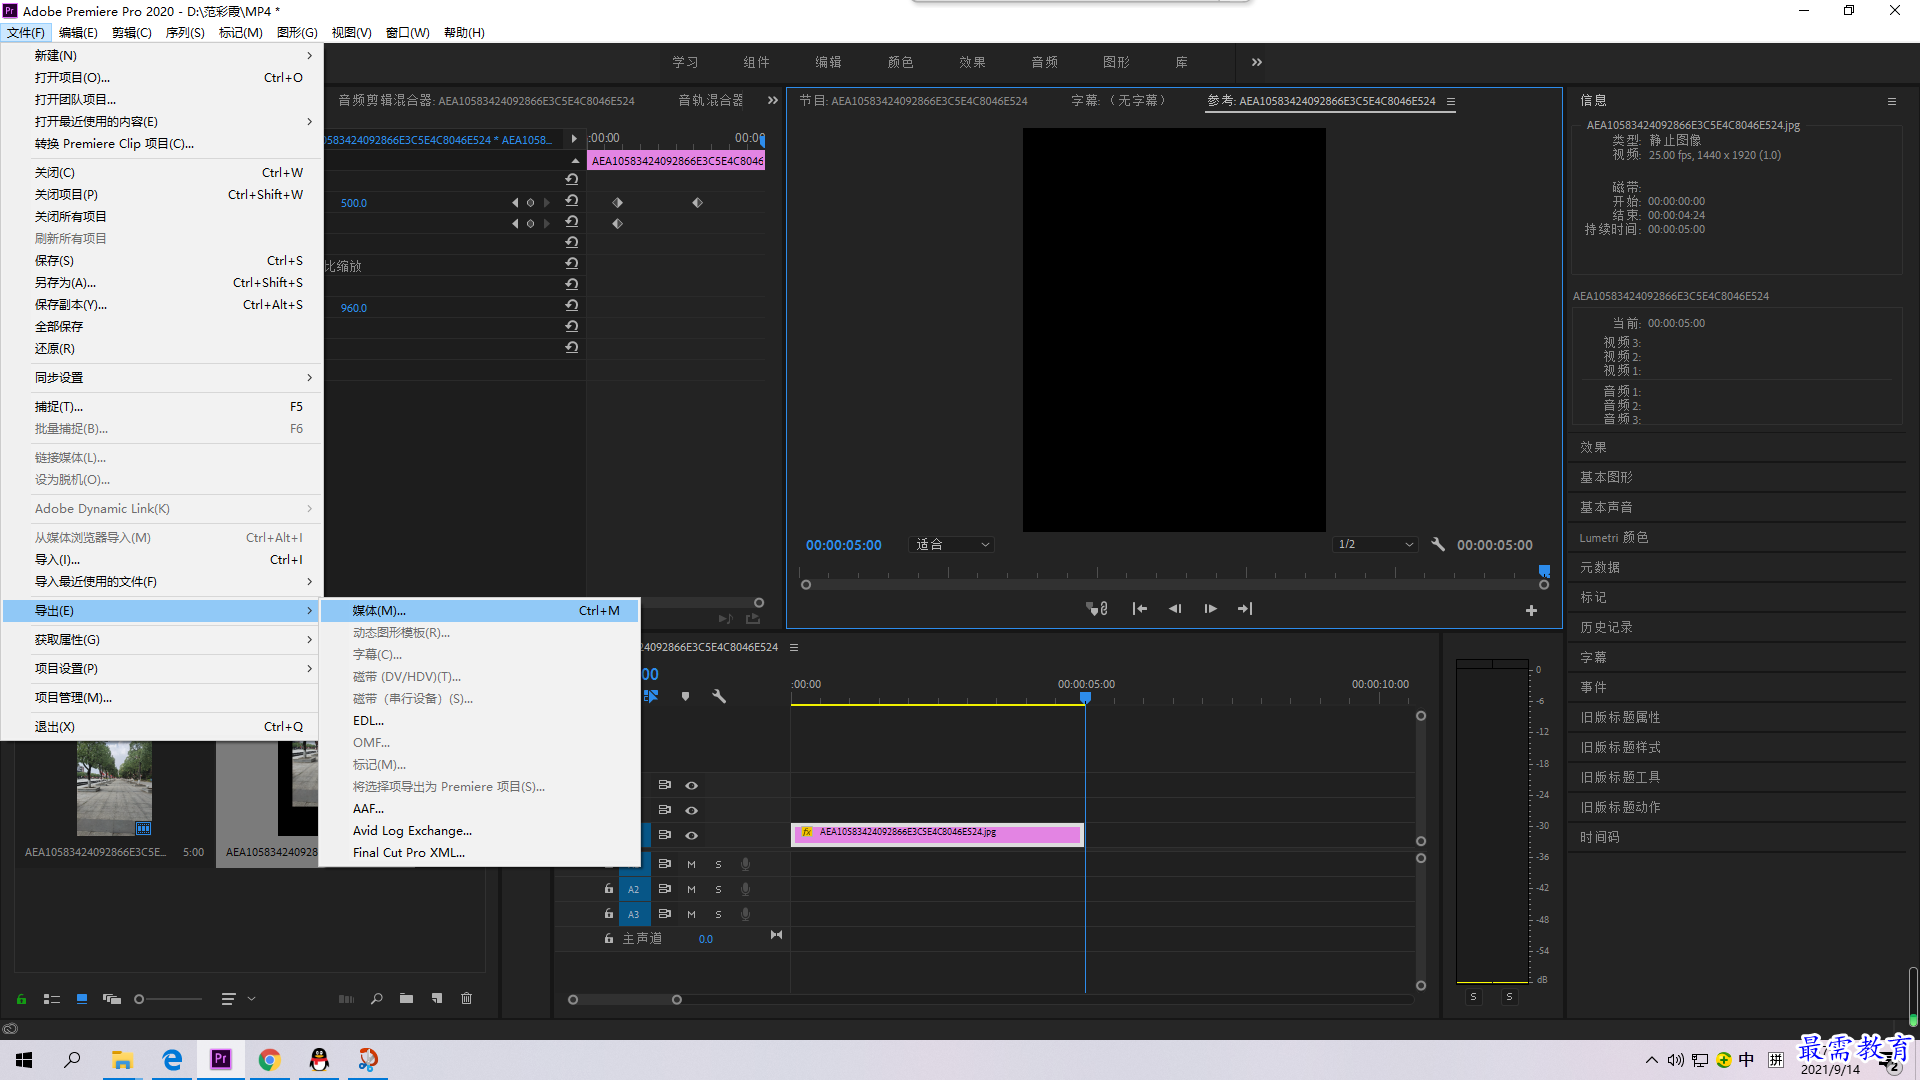Image resolution: width=1920 pixels, height=1080 pixels.
Task: Pick AAF... from the export submenu
Action: pyautogui.click(x=479, y=808)
